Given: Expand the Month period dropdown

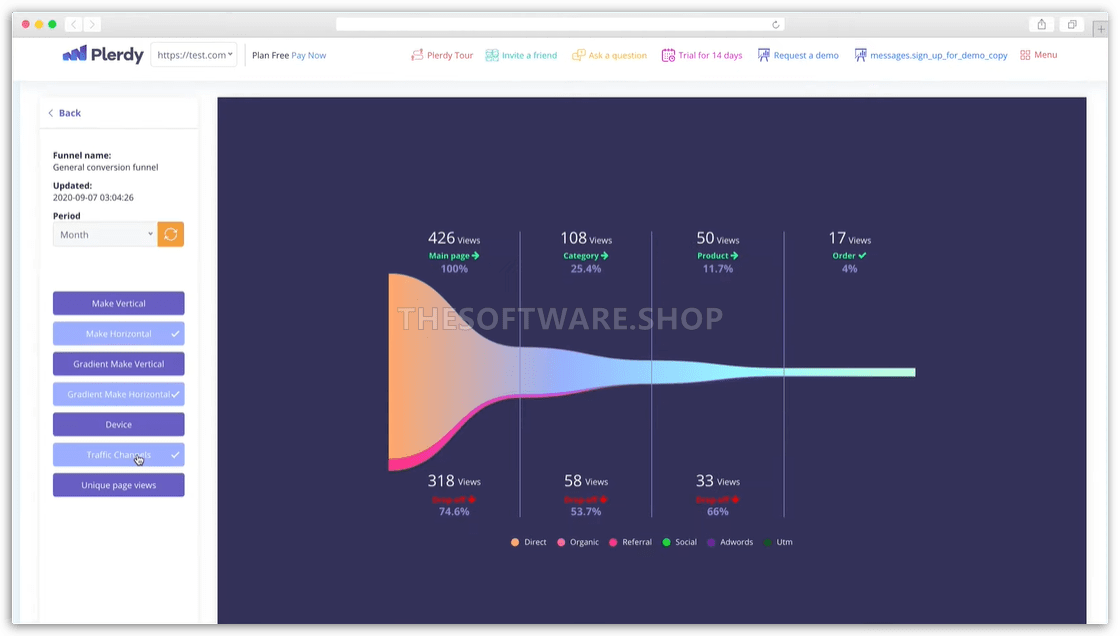Looking at the screenshot, I should (x=105, y=234).
